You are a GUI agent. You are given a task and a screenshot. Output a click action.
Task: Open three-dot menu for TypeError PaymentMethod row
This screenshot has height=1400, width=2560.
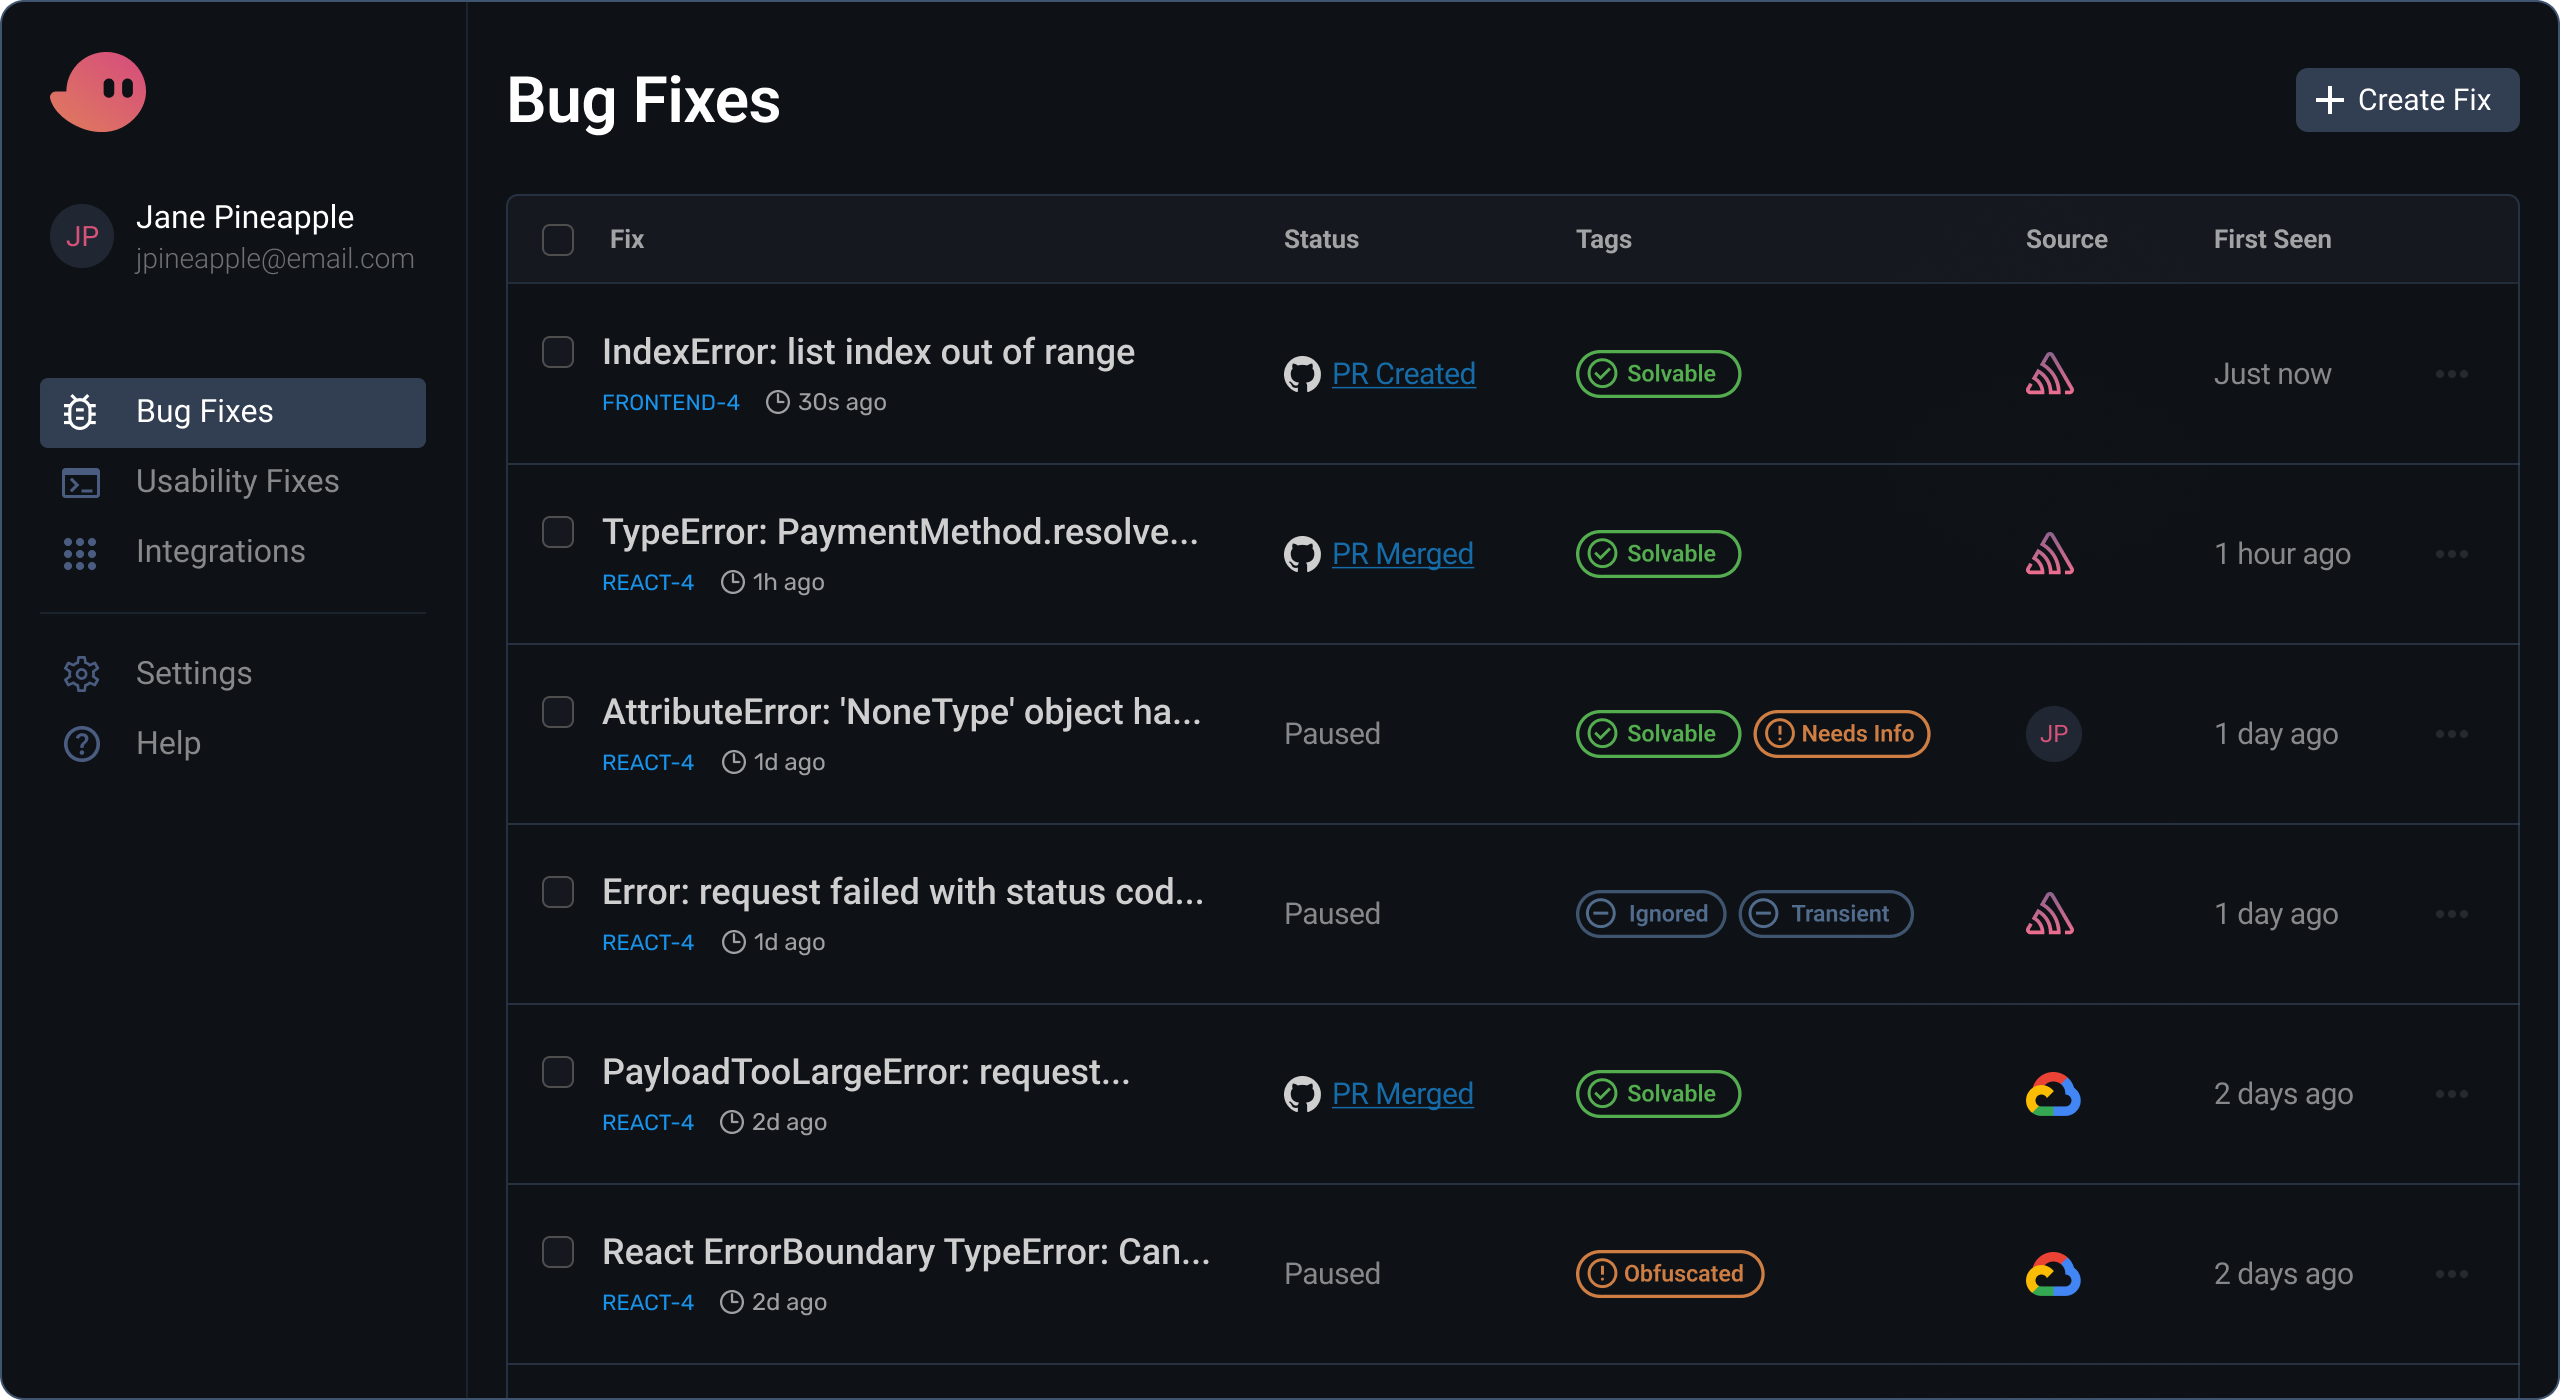pos(2451,554)
